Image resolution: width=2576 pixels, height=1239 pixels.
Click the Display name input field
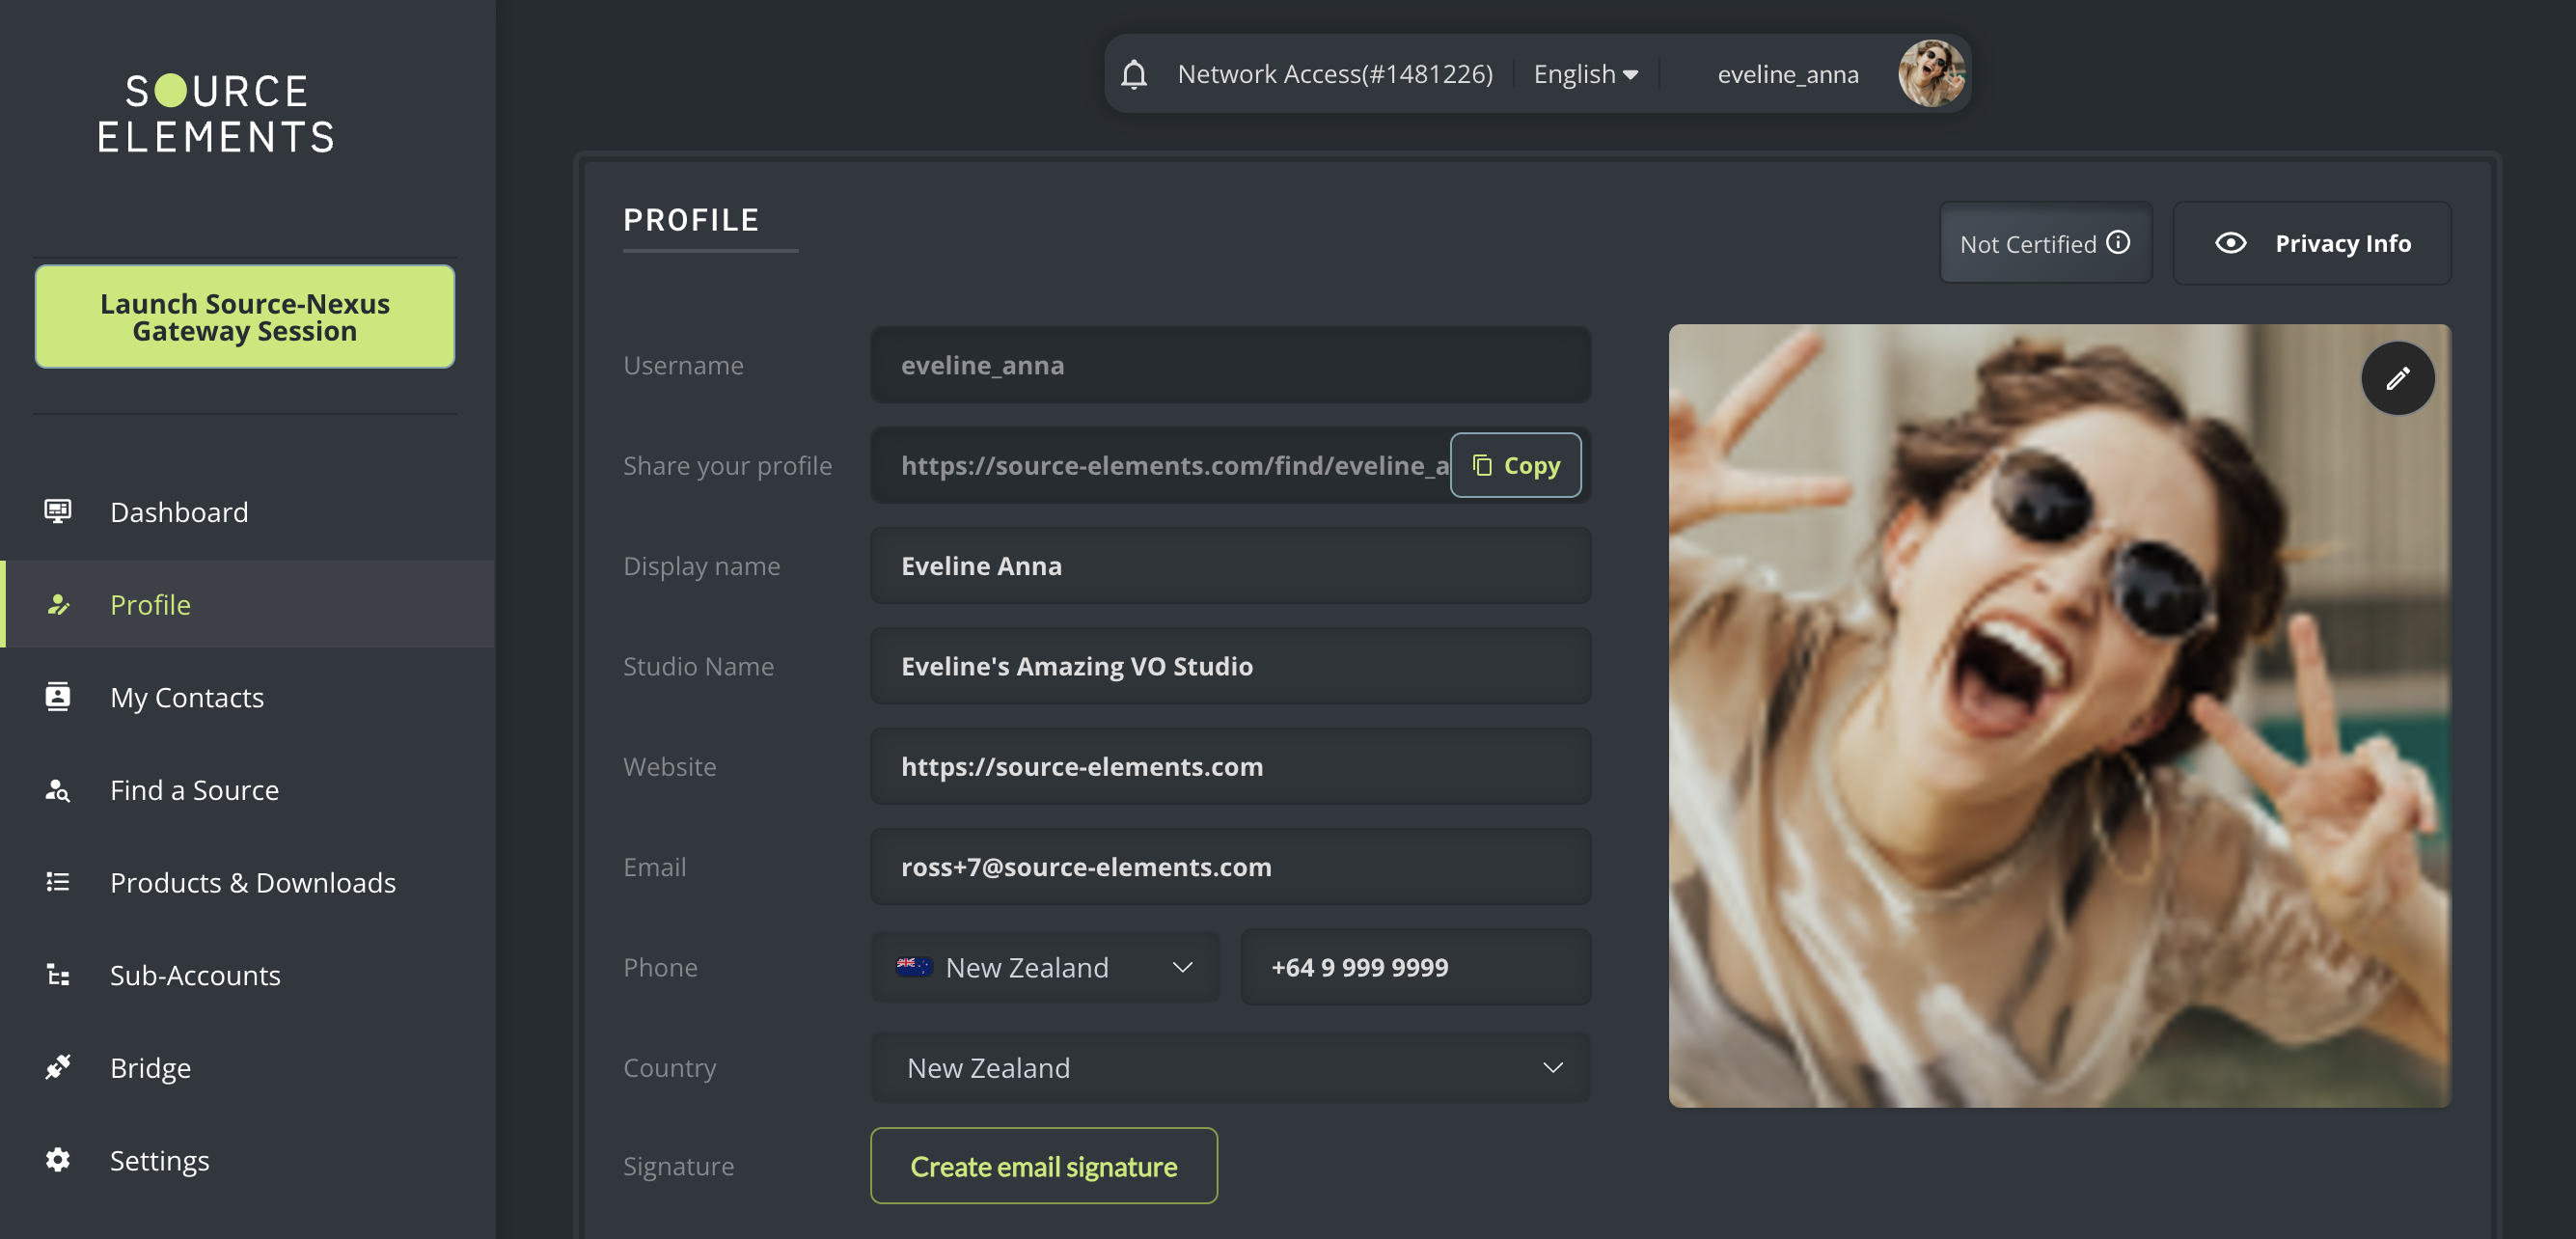coord(1230,565)
